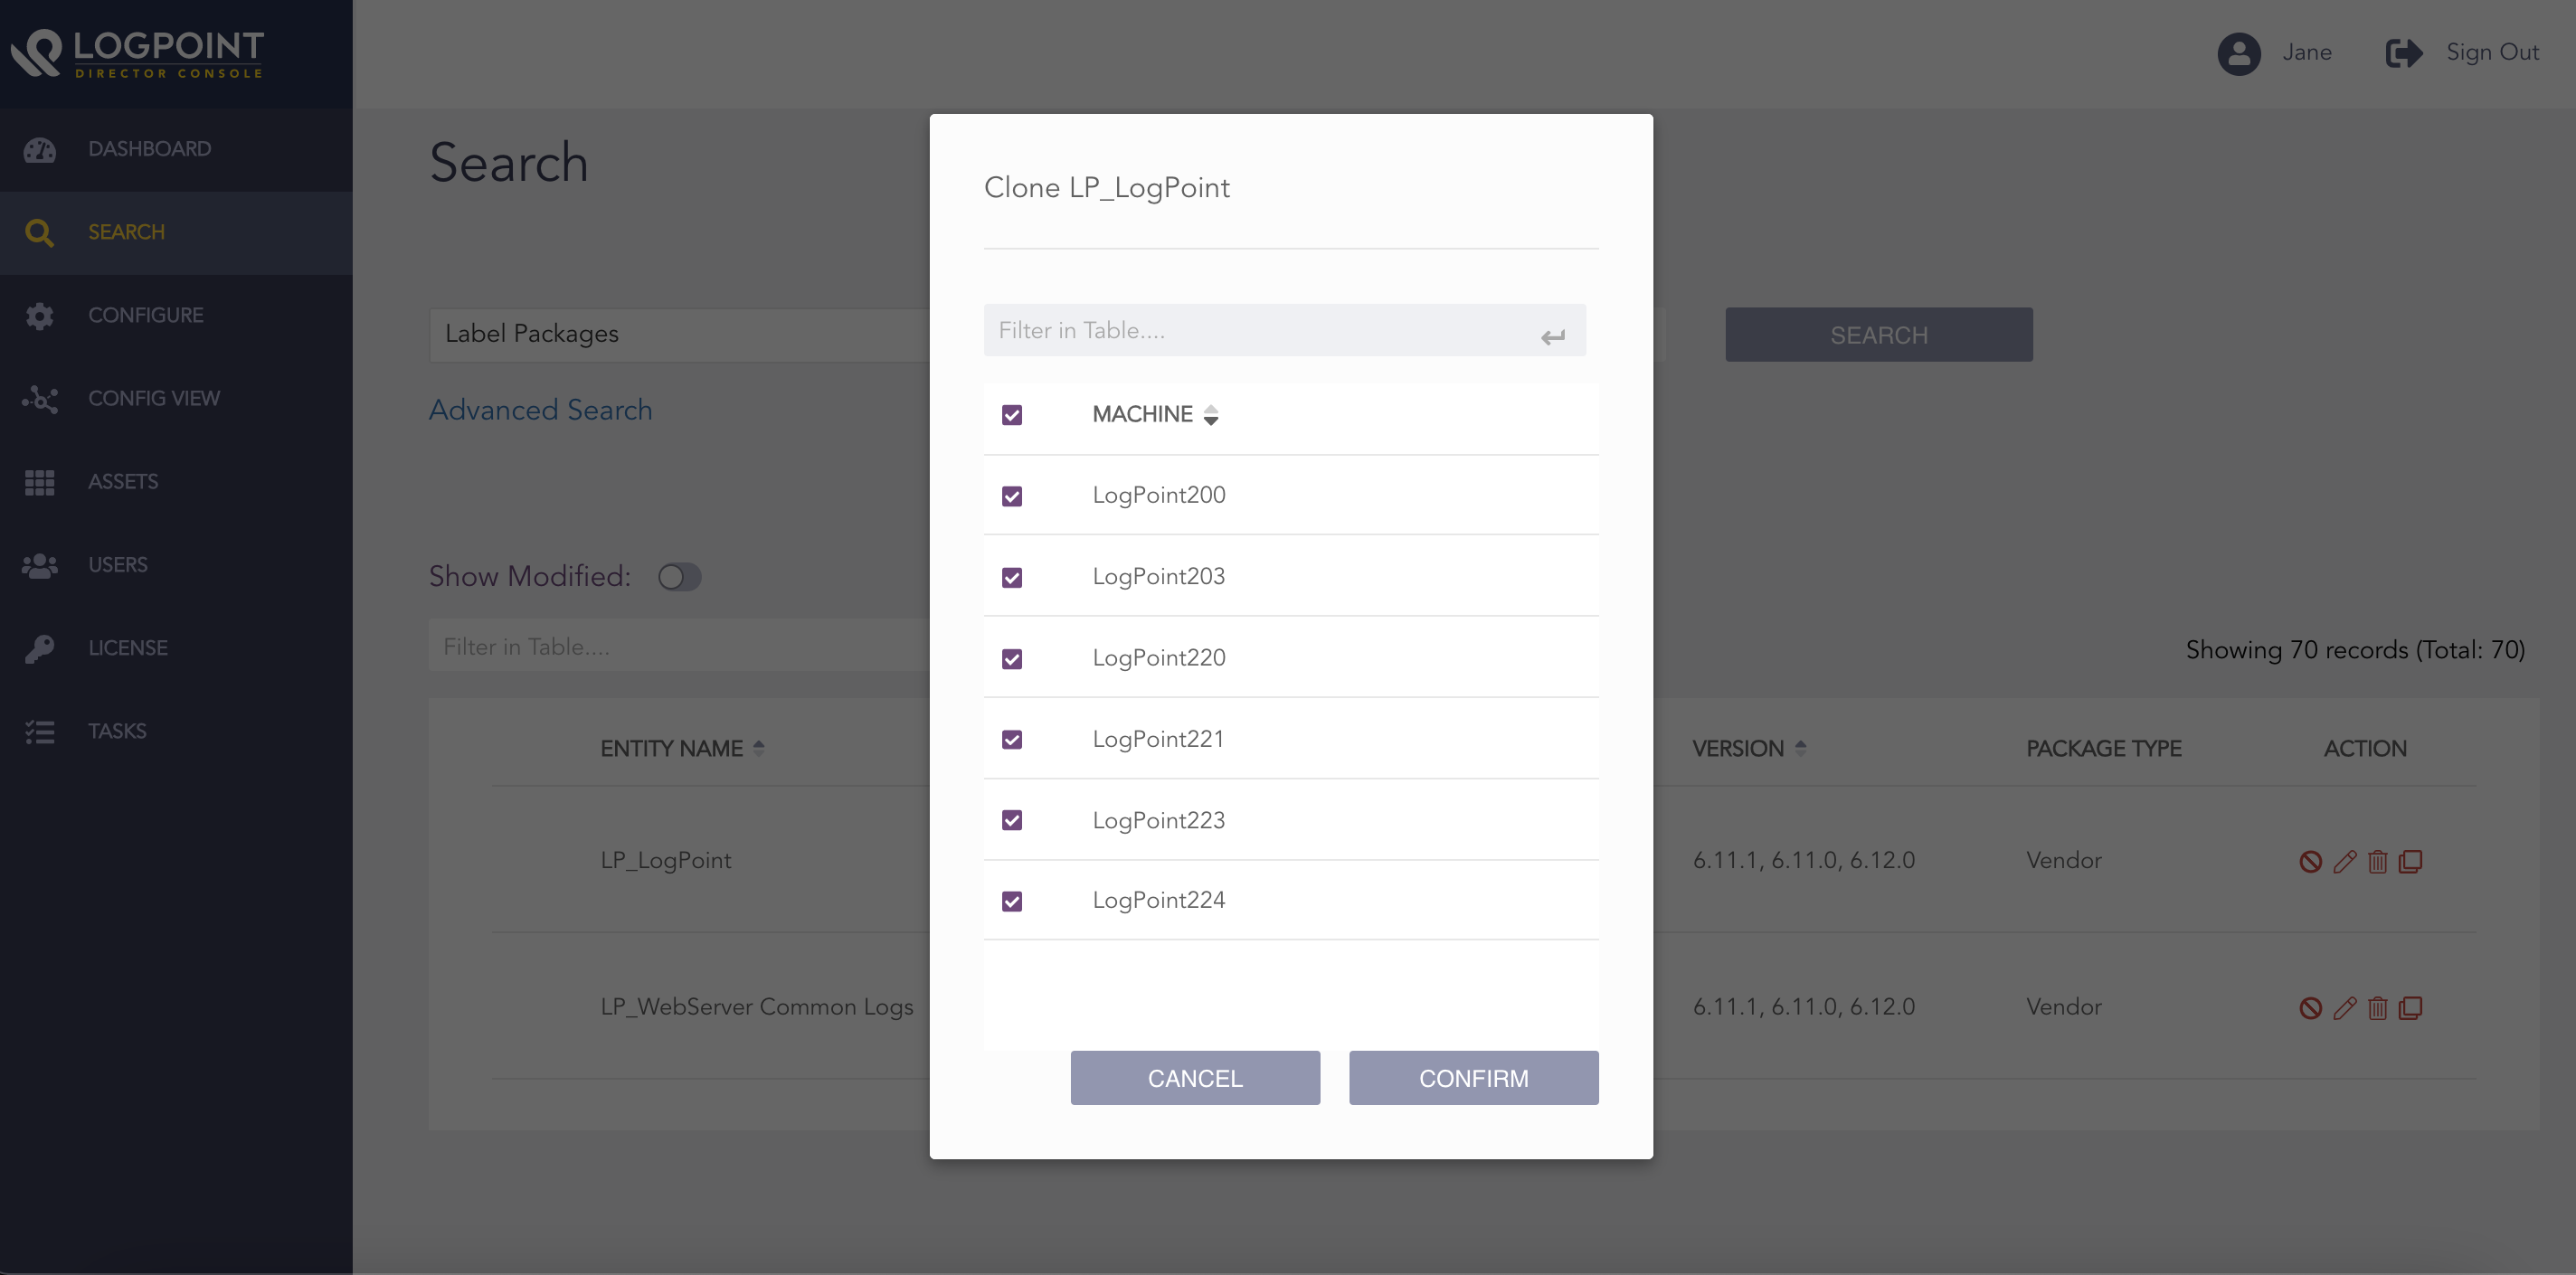Sort by the VERSION column arrow
Screen dimensions: 2576x1275
(x=1800, y=748)
